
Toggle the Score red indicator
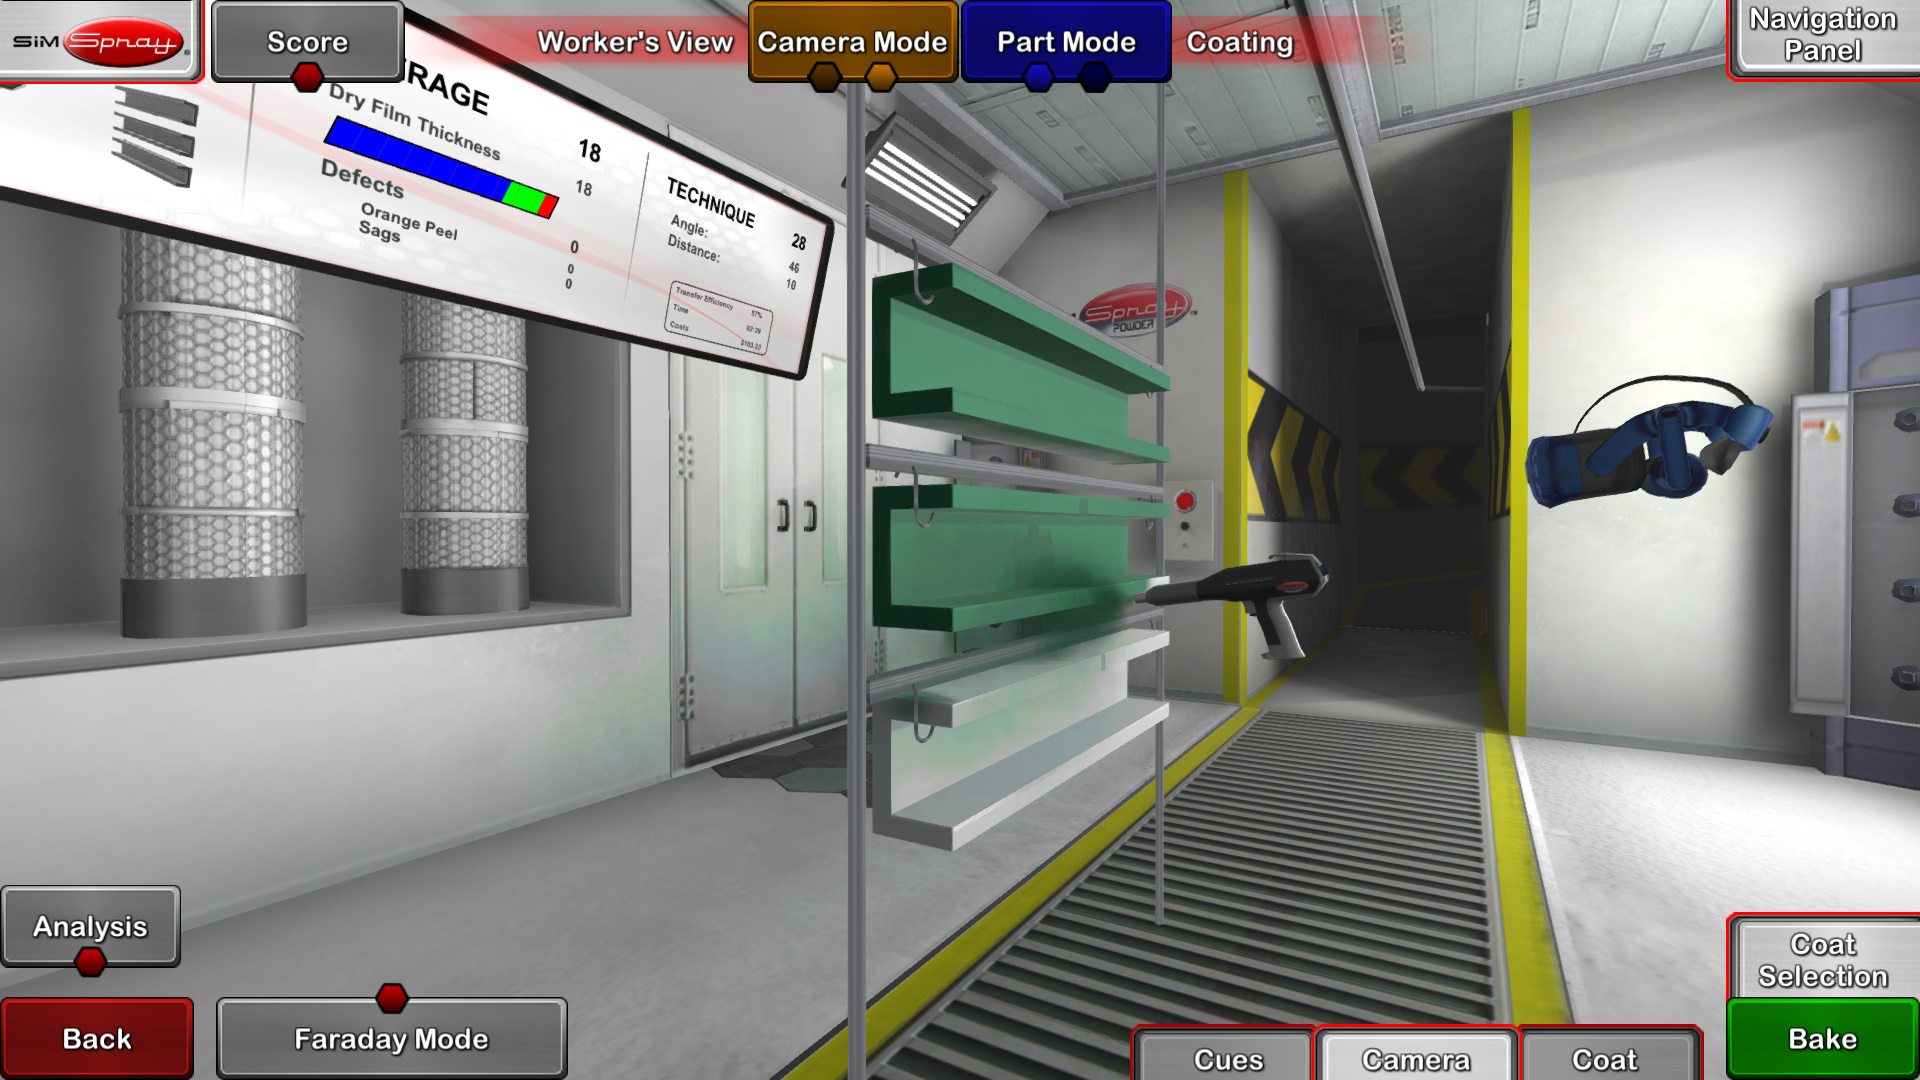307,76
